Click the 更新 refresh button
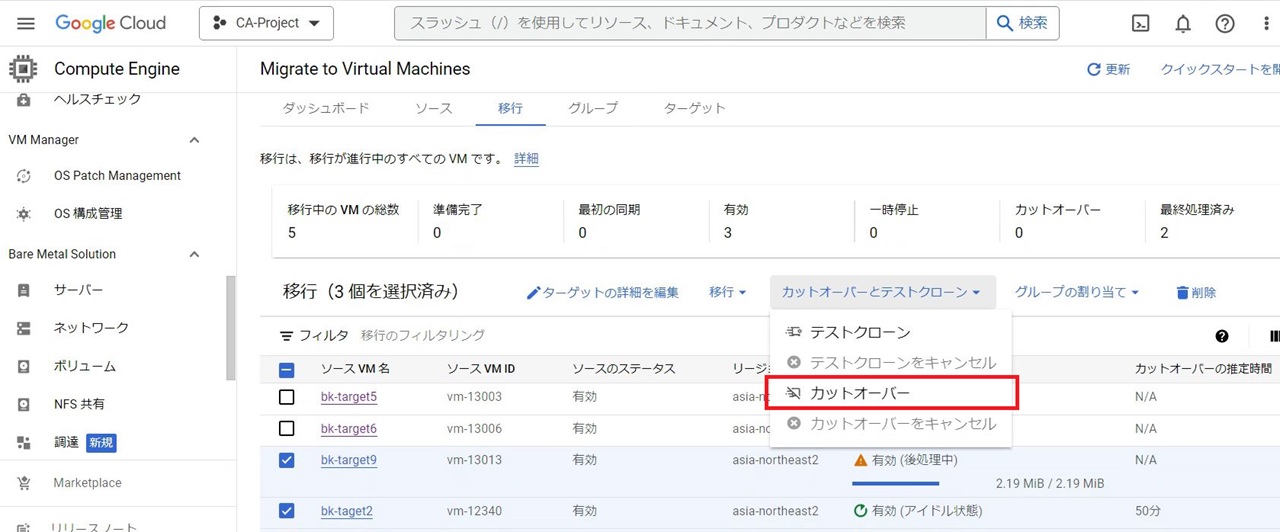The image size is (1280, 532). 1109,69
